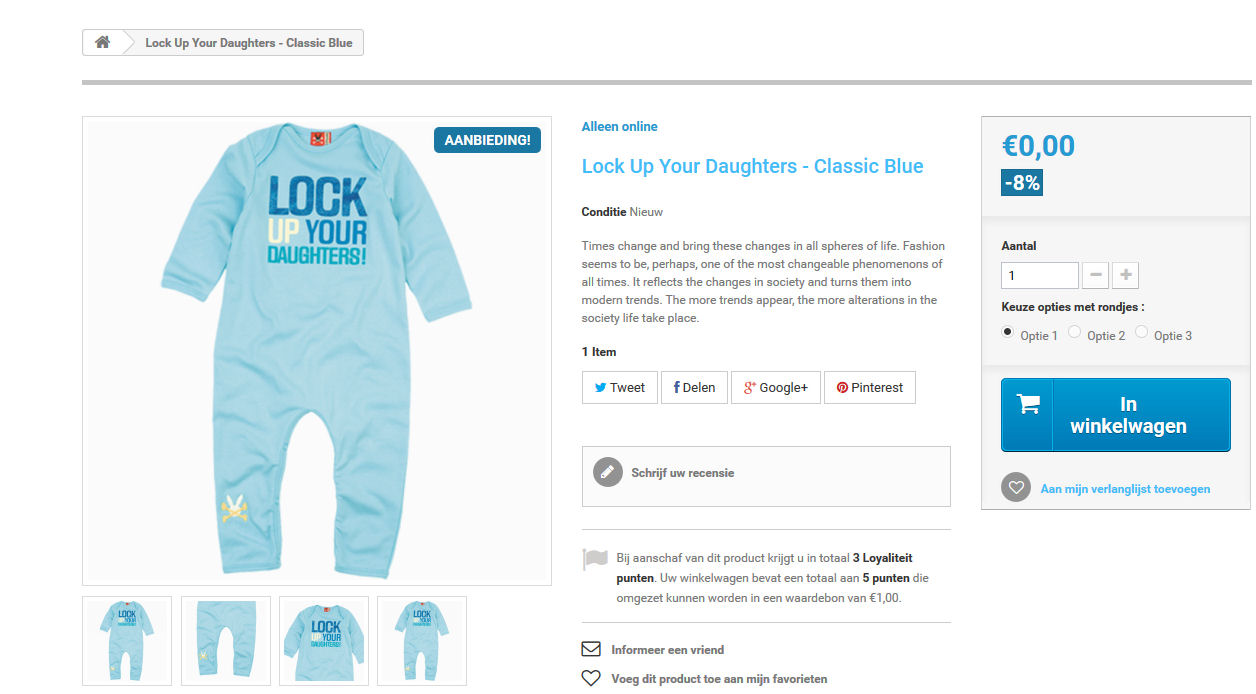Screen dimensions: 1256x694
Task: Click the heart icon for verlanglijst
Action: click(x=1016, y=488)
